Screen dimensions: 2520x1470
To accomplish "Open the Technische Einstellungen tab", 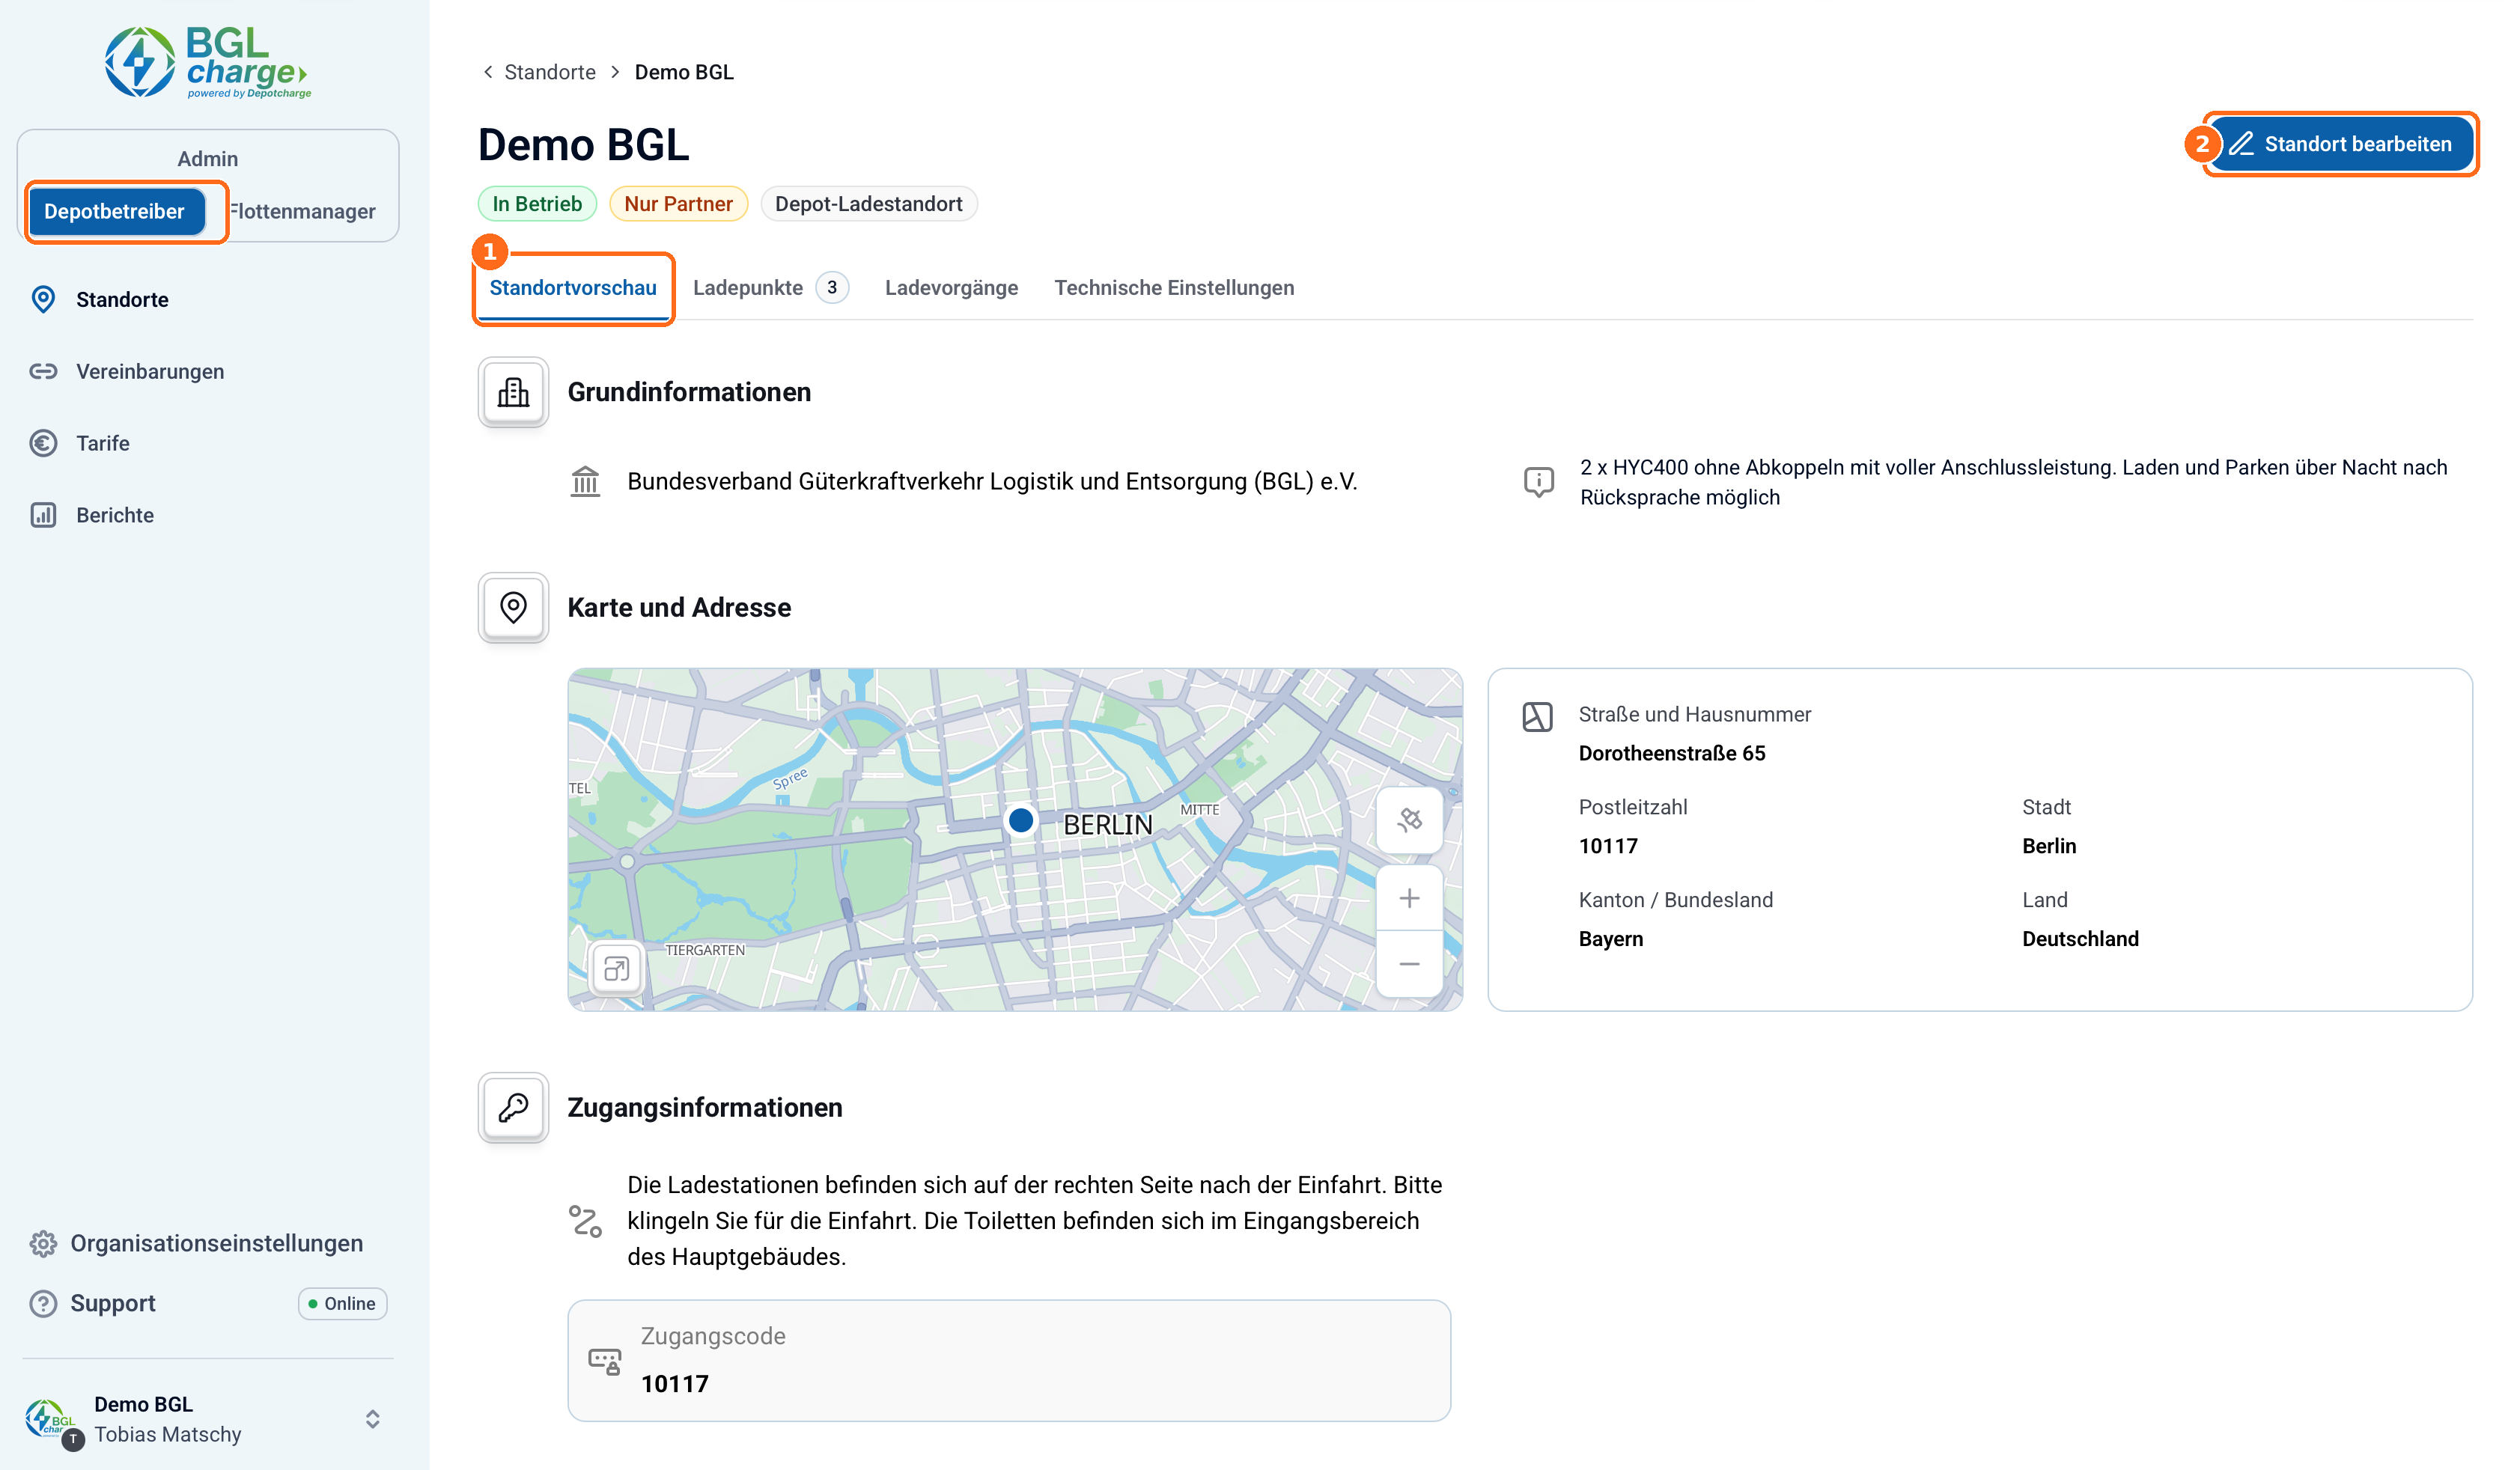I will coord(1174,288).
